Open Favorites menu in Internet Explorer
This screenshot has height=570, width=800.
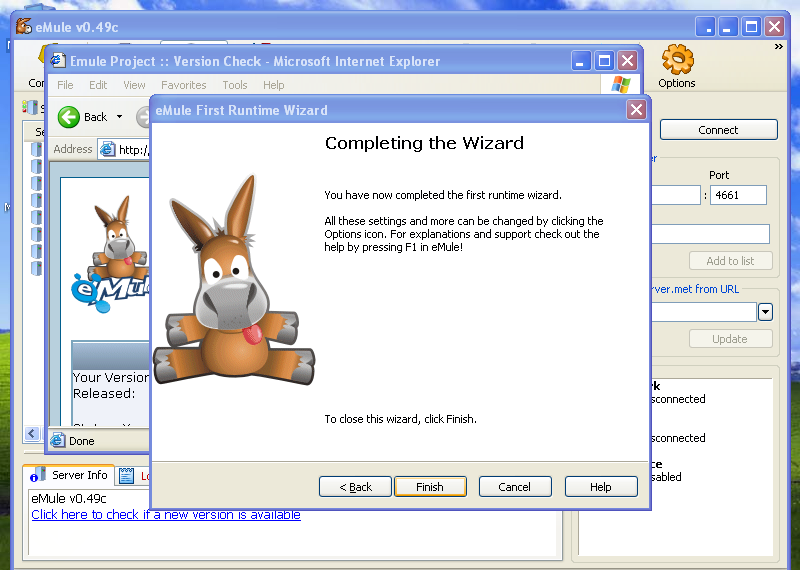(184, 85)
